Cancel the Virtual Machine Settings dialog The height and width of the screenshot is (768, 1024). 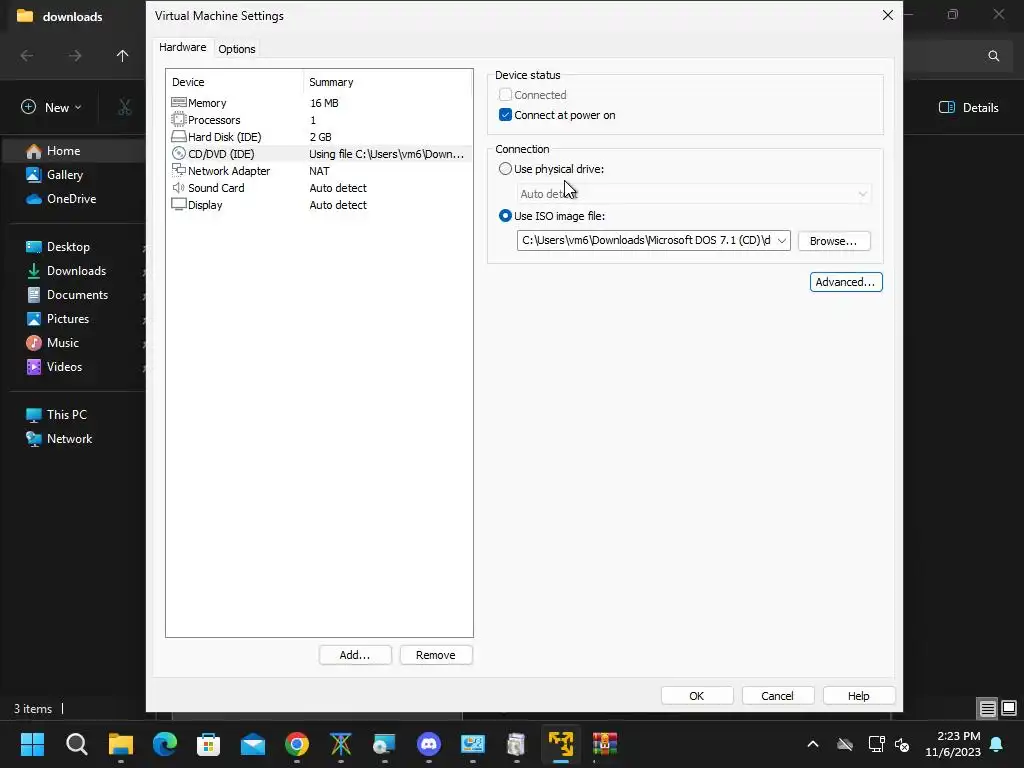click(777, 696)
